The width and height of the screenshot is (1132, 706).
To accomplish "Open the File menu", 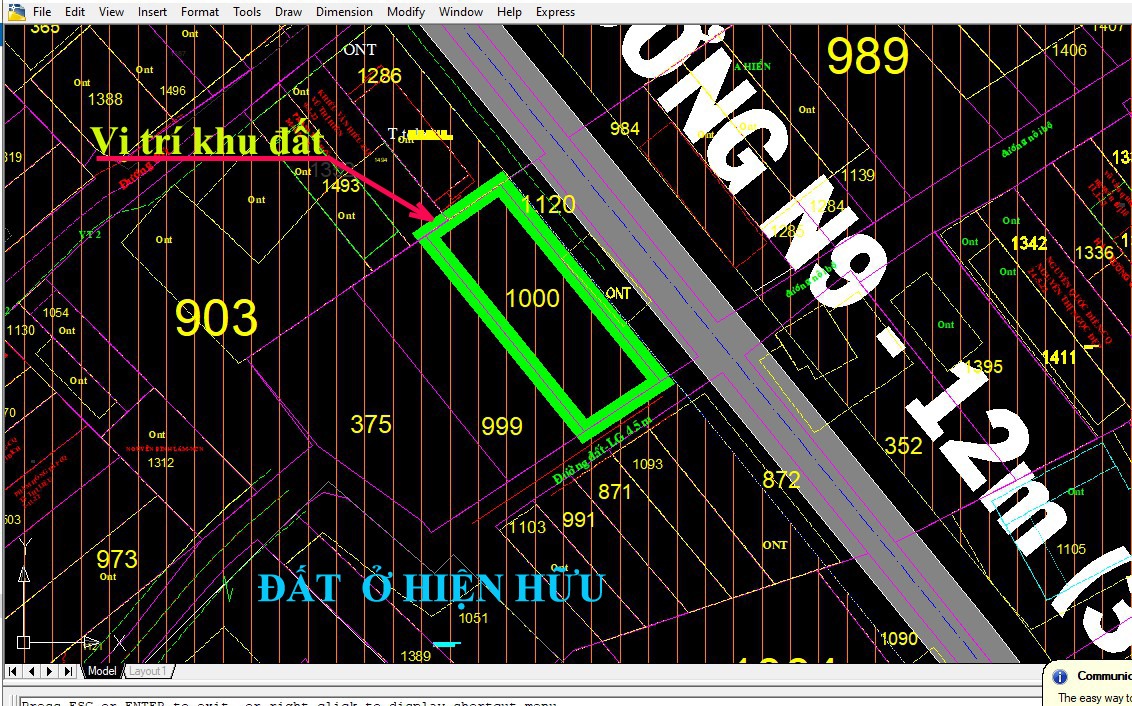I will click(x=42, y=12).
